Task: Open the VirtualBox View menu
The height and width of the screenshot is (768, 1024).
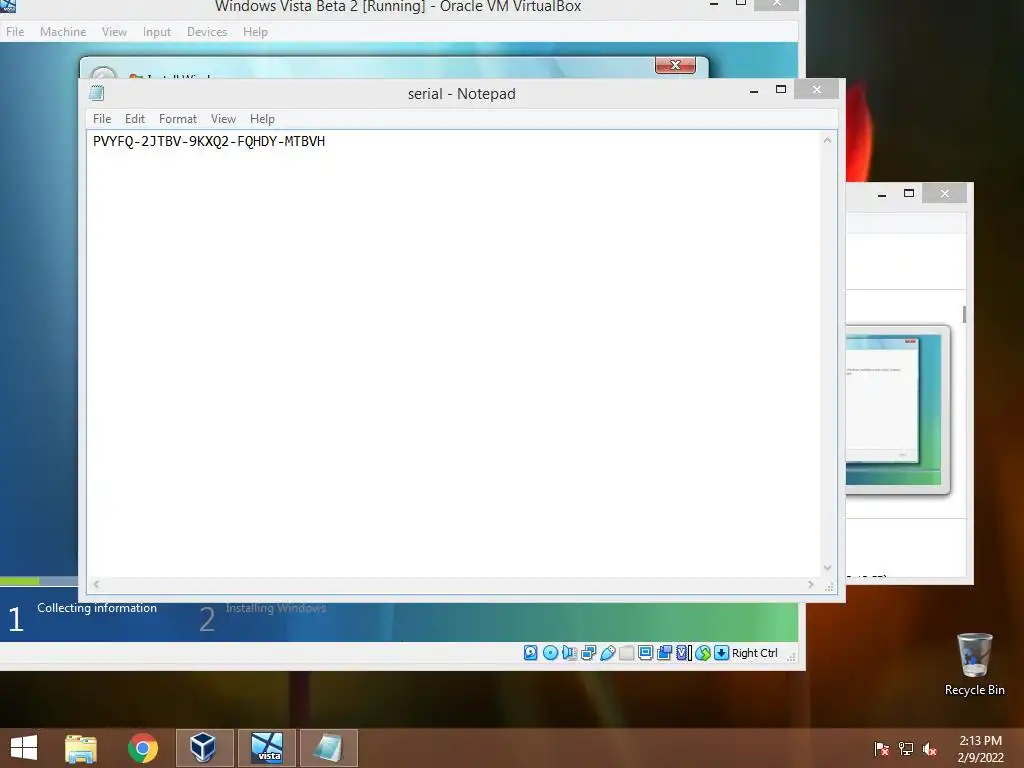Action: pos(114,31)
